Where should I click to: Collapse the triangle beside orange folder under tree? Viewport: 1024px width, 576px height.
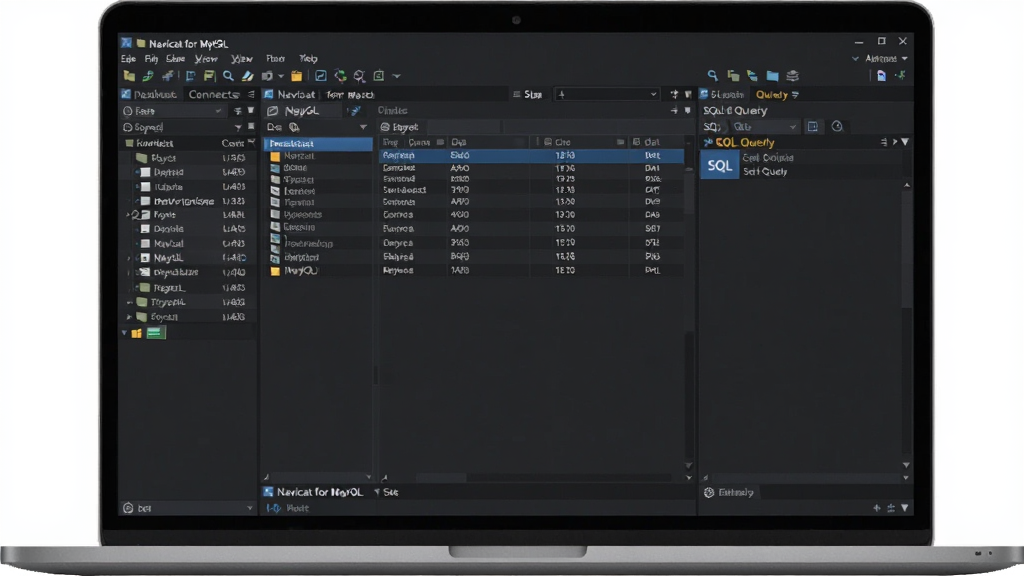[x=124, y=333]
